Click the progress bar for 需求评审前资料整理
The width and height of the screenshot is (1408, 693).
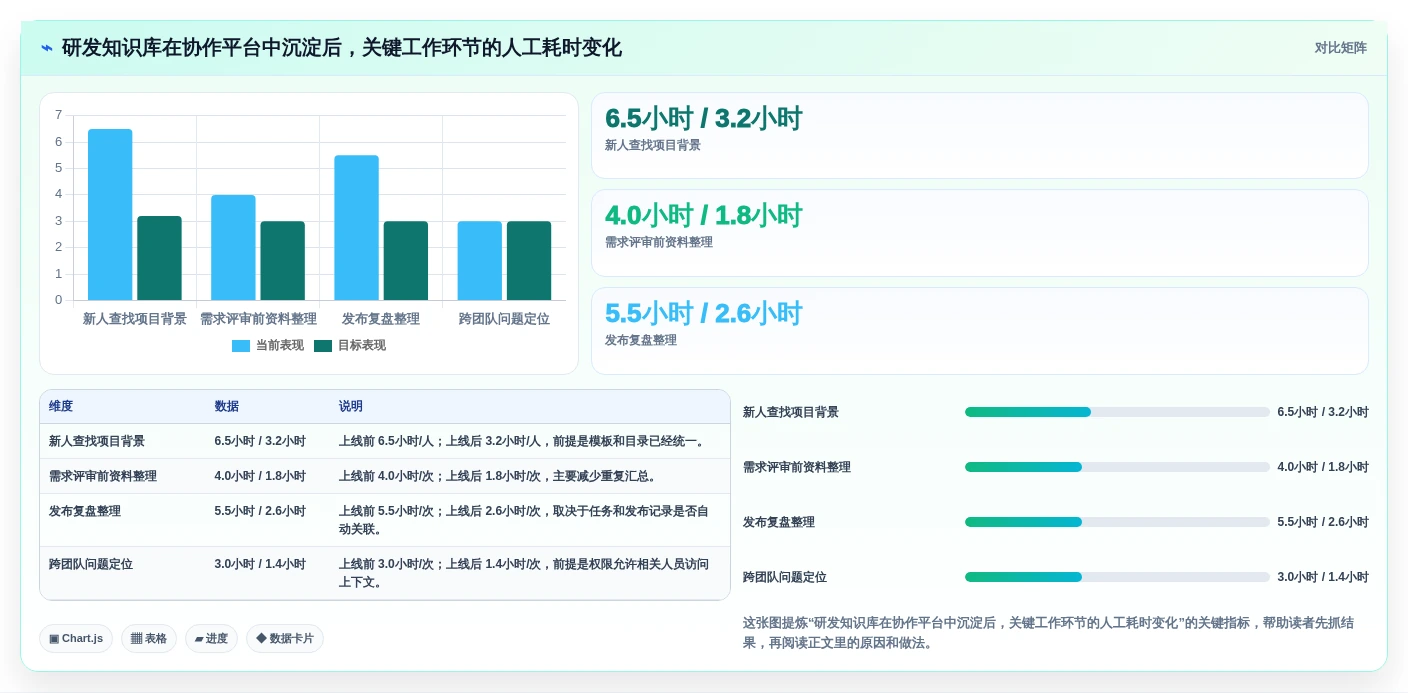[x=1117, y=467]
